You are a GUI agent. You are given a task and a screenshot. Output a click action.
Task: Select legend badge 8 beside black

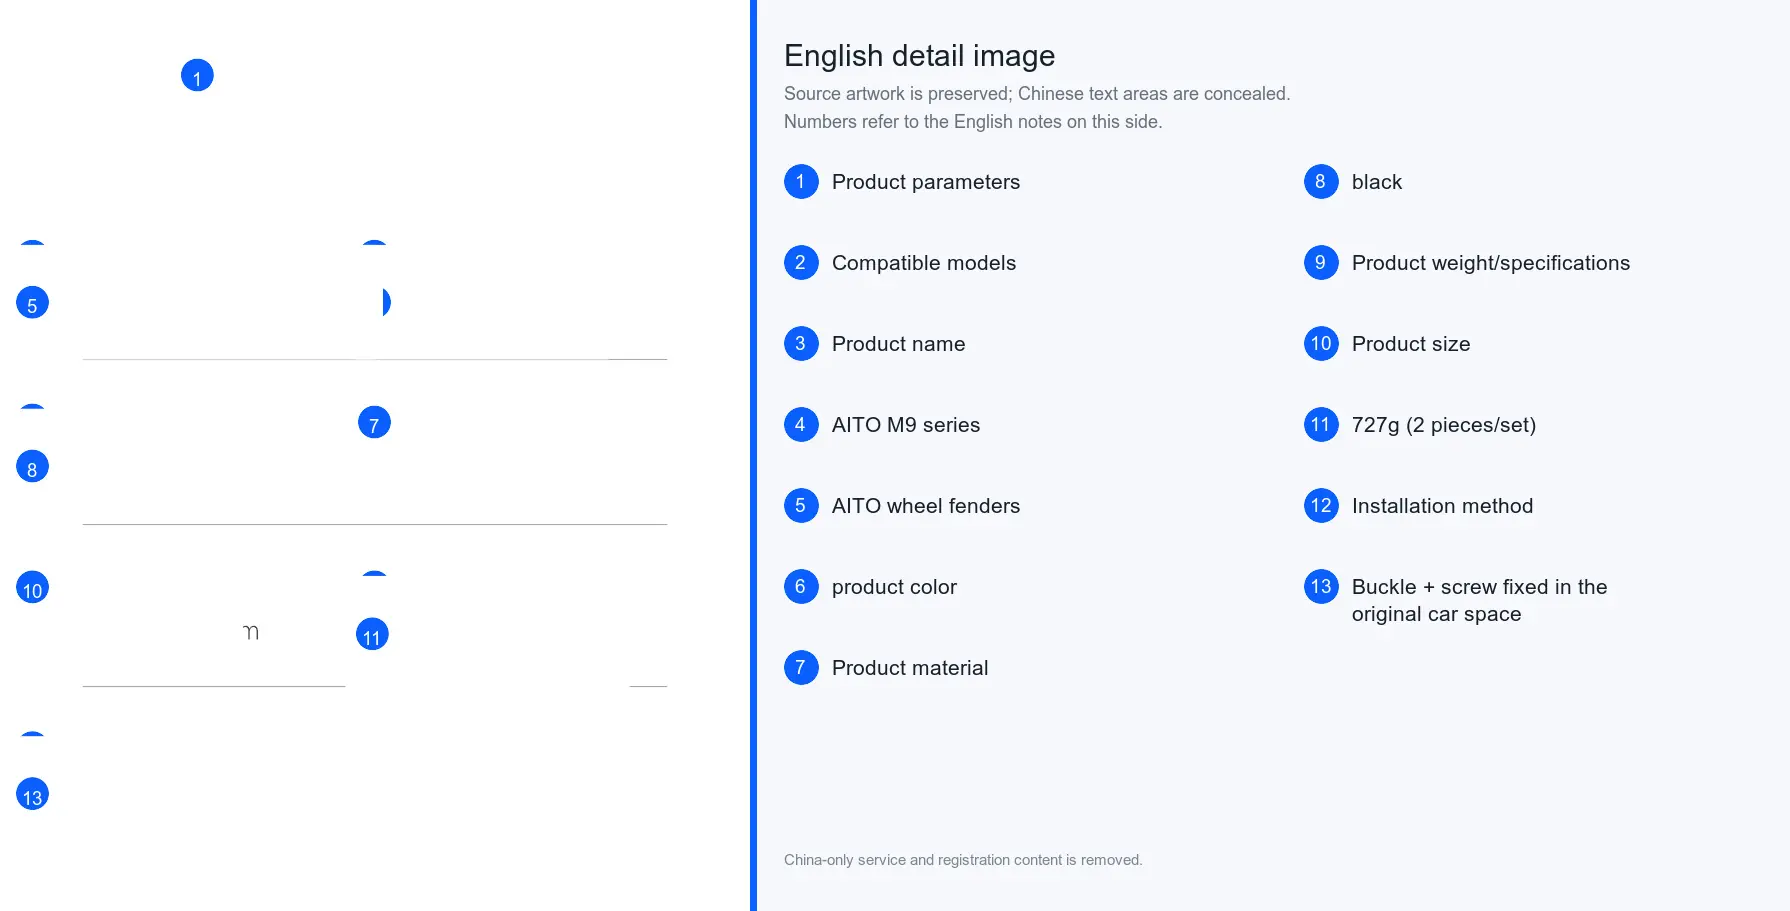coord(1321,182)
